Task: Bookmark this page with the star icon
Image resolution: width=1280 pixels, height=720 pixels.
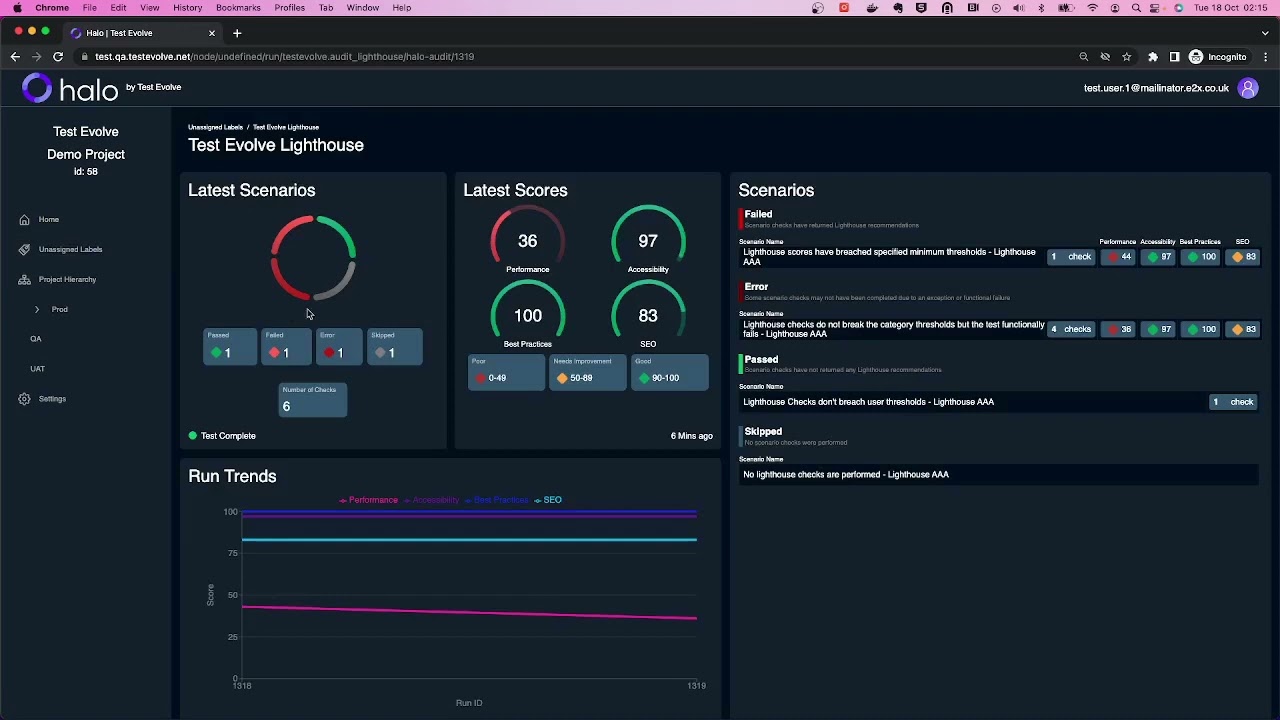Action: click(1127, 57)
